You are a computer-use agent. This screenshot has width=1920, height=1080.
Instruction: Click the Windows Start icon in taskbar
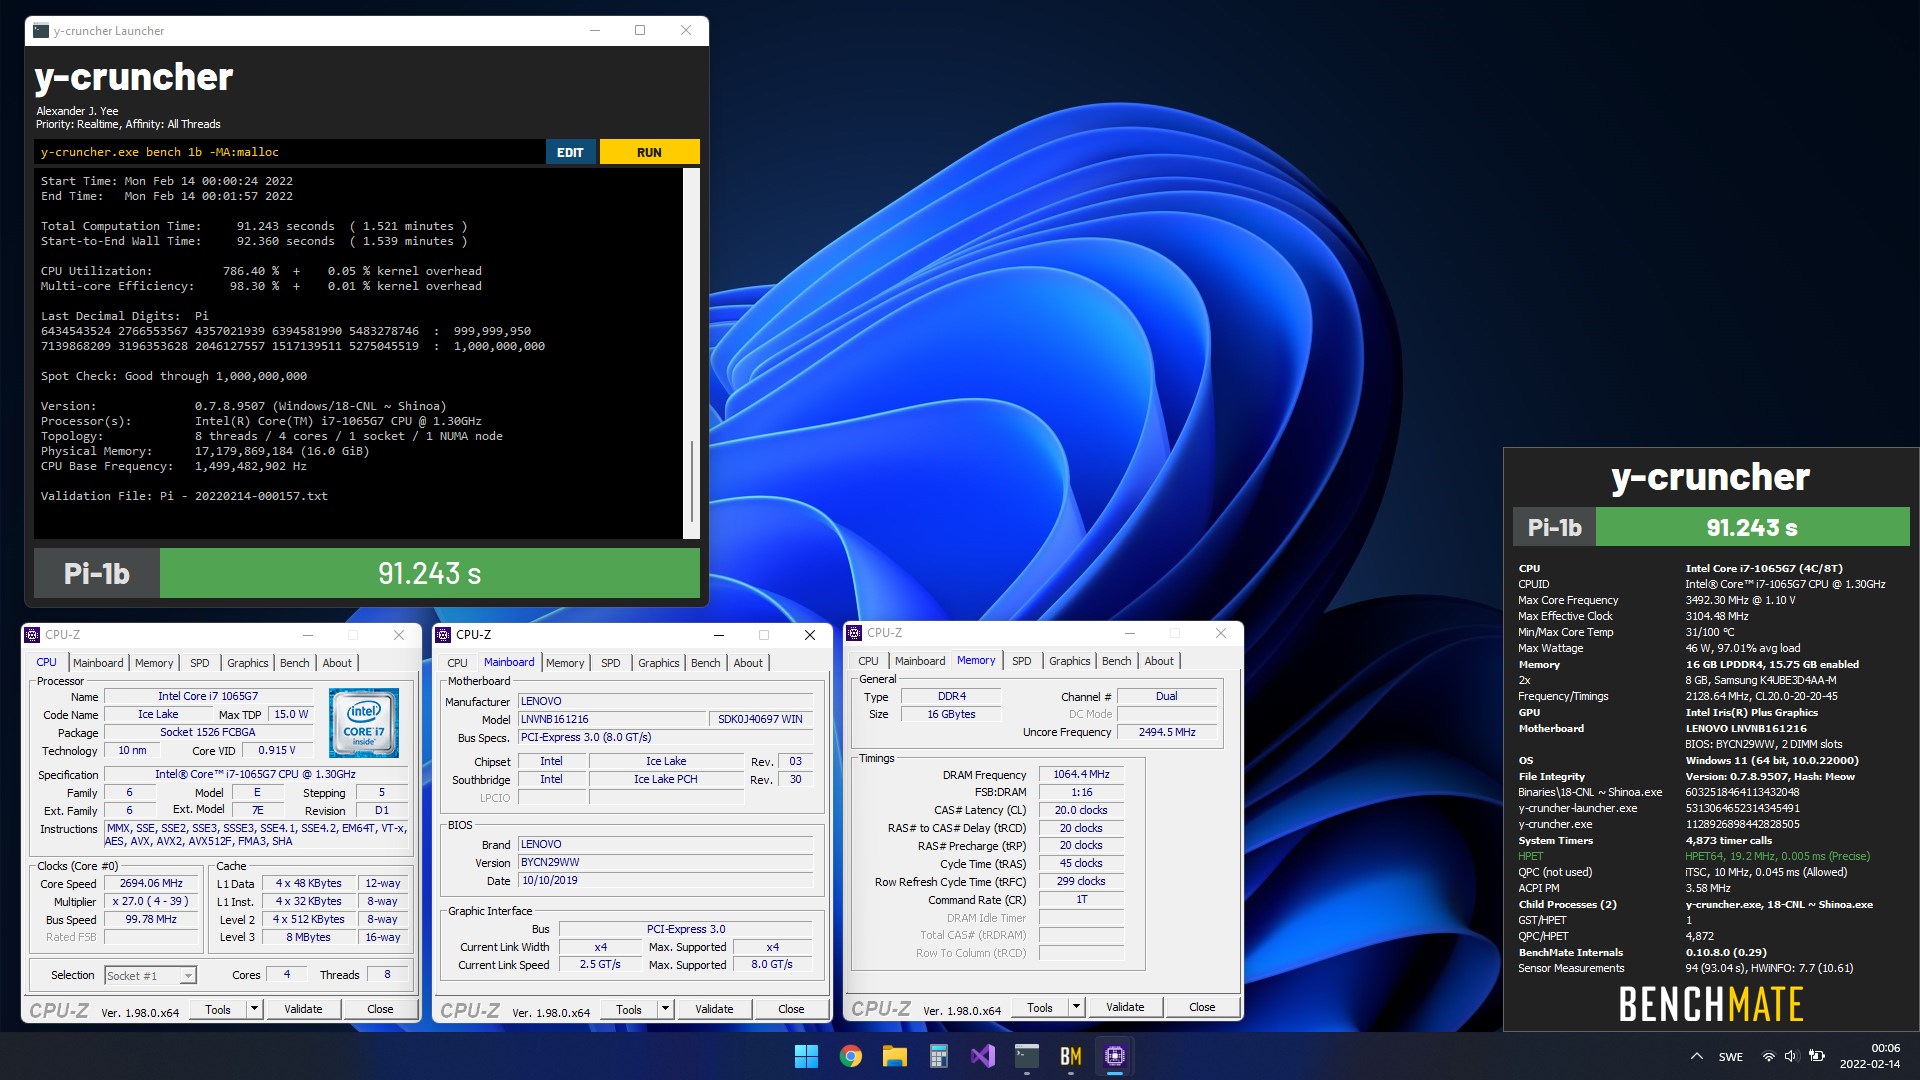pyautogui.click(x=806, y=1056)
